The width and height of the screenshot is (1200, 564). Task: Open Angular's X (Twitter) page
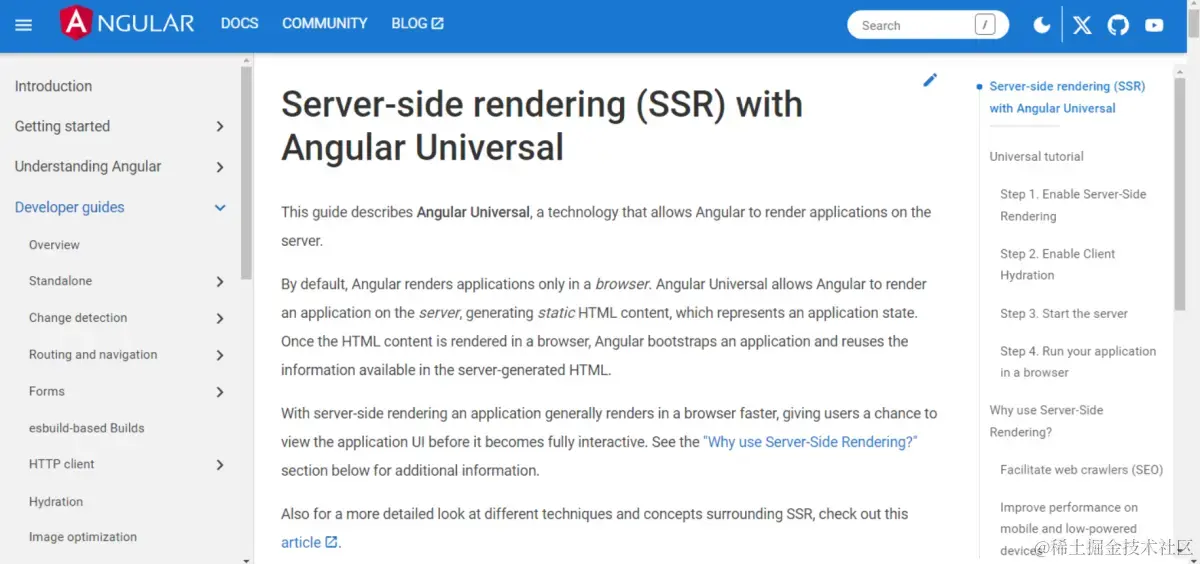[x=1082, y=25]
